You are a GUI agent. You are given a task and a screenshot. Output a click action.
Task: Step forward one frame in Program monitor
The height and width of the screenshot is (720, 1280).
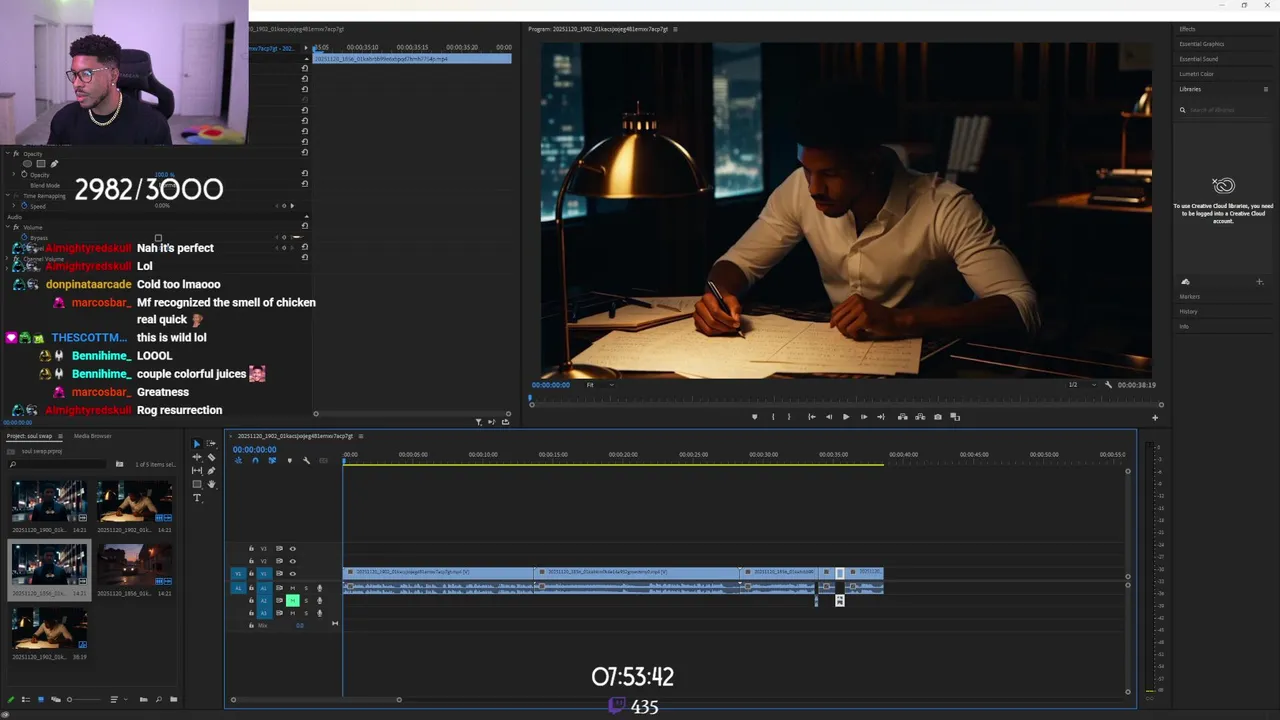coord(864,417)
